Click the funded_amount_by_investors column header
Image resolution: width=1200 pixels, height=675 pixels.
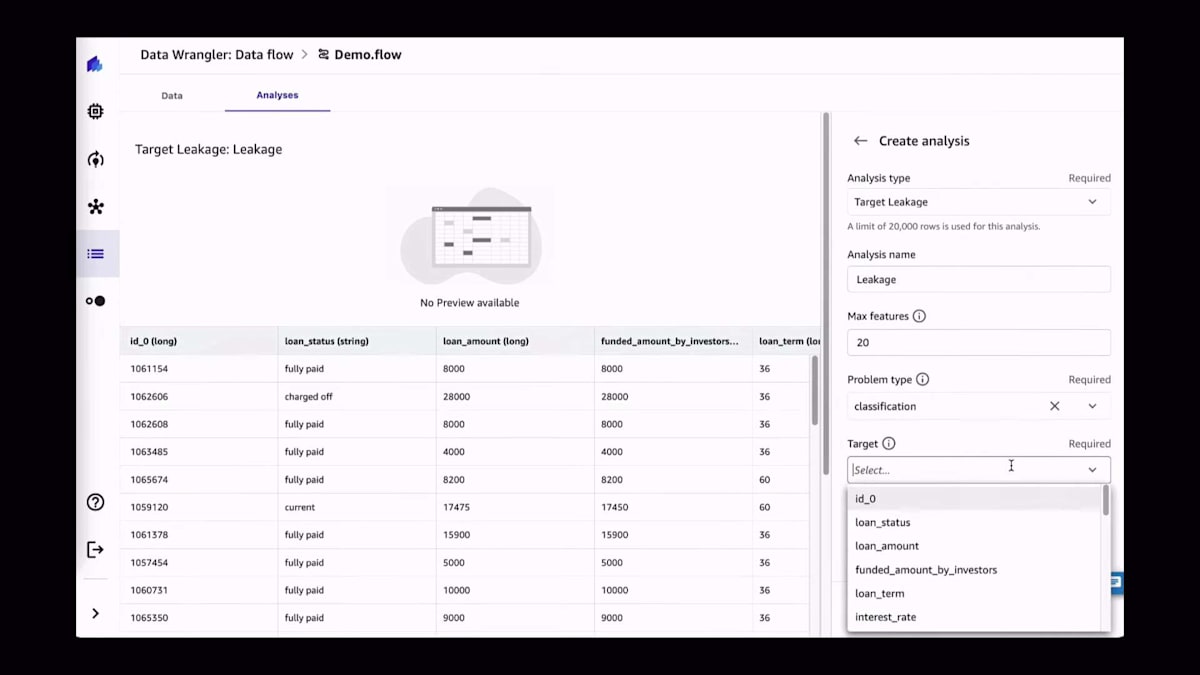[x=673, y=341]
